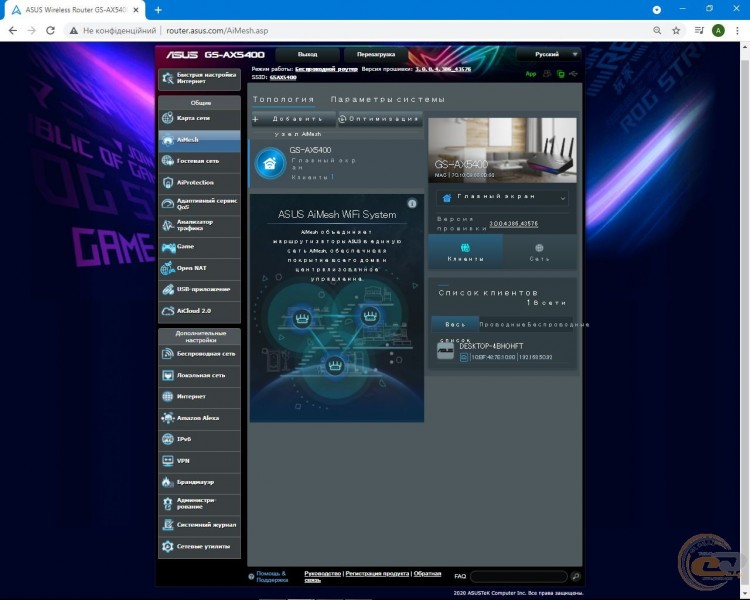
Task: Open Wireless settings (Беспроводная сеть)
Action: 199,354
